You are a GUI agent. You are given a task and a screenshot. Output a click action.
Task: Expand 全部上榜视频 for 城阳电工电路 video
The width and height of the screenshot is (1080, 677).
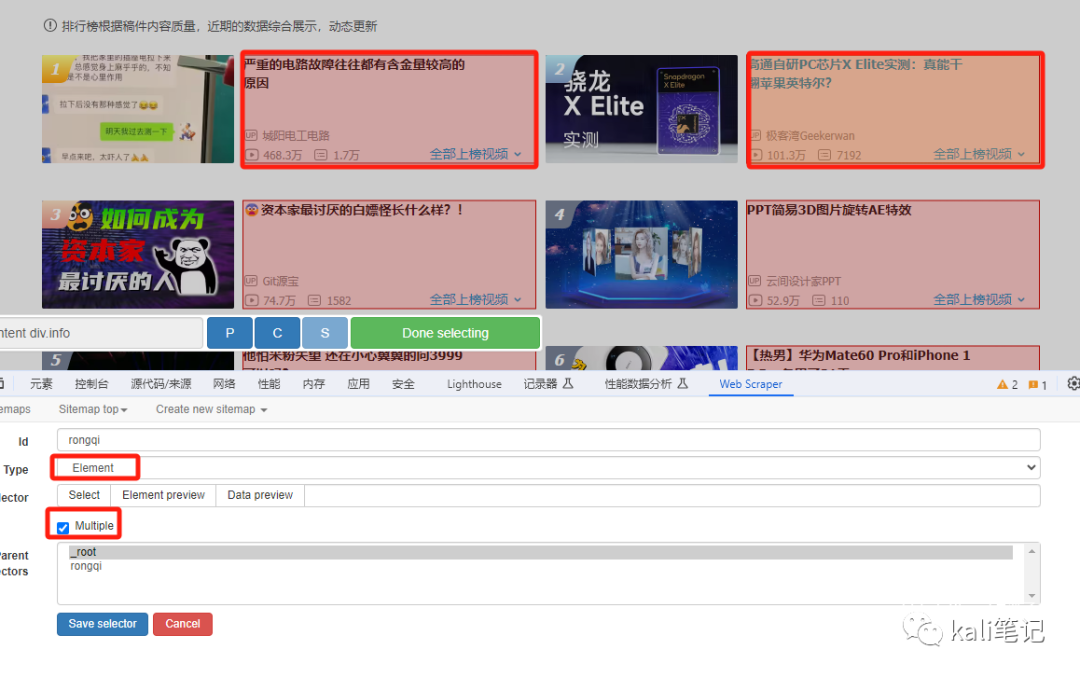pyautogui.click(x=475, y=154)
